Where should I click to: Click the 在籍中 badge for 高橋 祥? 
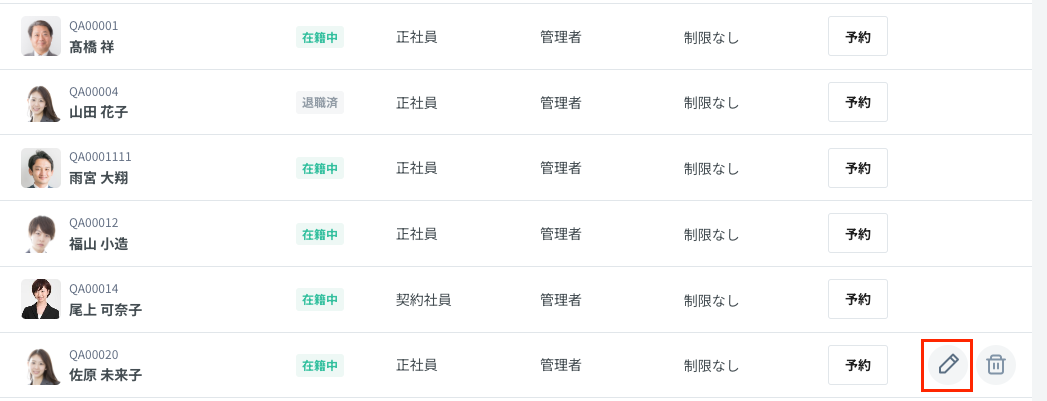320,37
